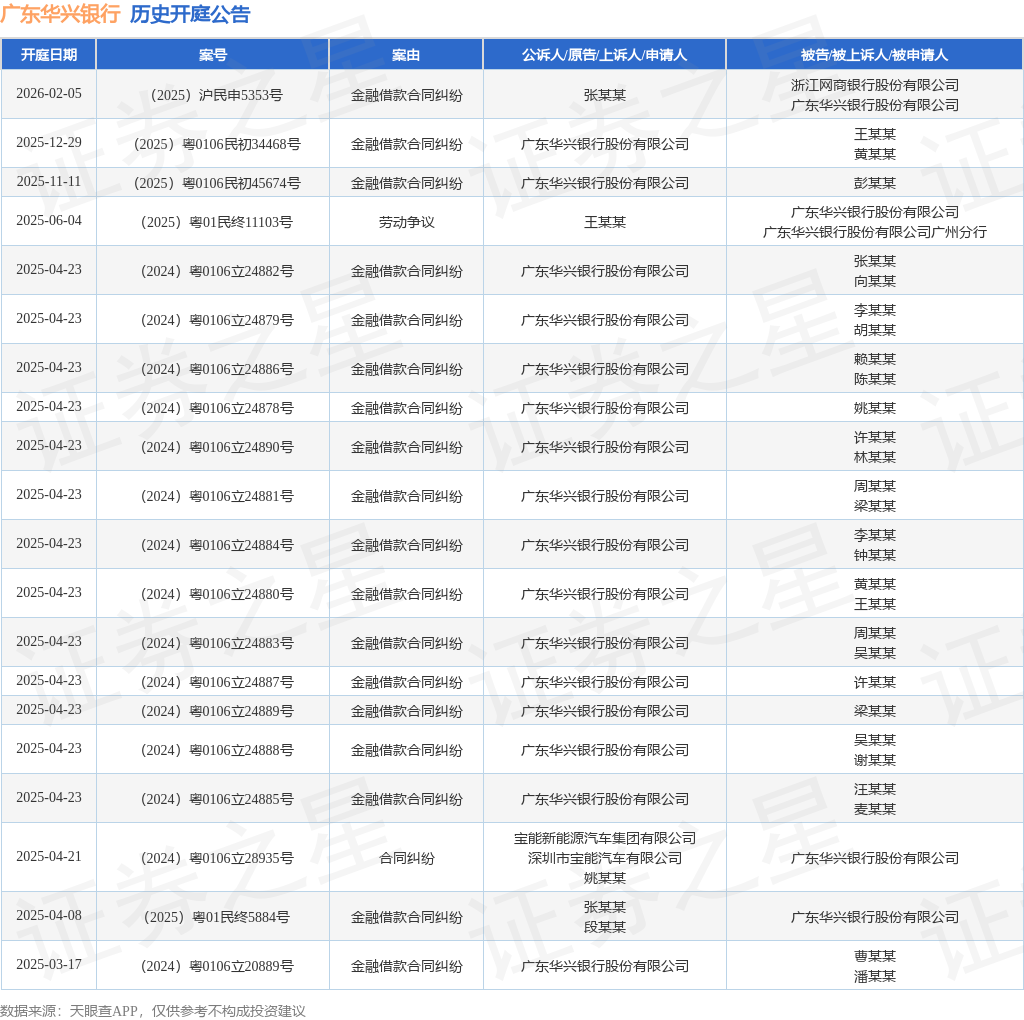
Task: Select 宝能新能源汽车集团有限公司 plaintiff entry
Action: (605, 838)
